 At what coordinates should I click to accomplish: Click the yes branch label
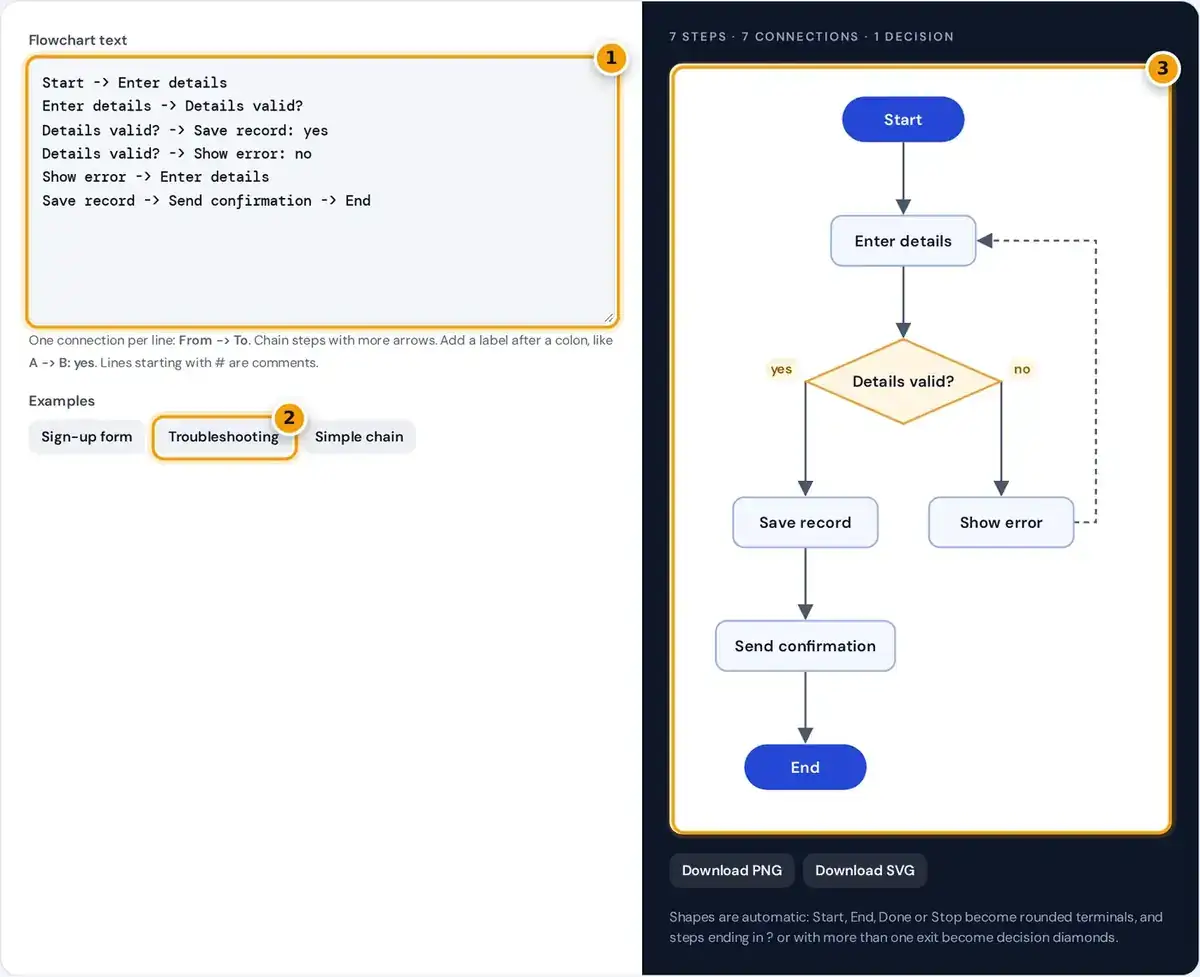781,369
